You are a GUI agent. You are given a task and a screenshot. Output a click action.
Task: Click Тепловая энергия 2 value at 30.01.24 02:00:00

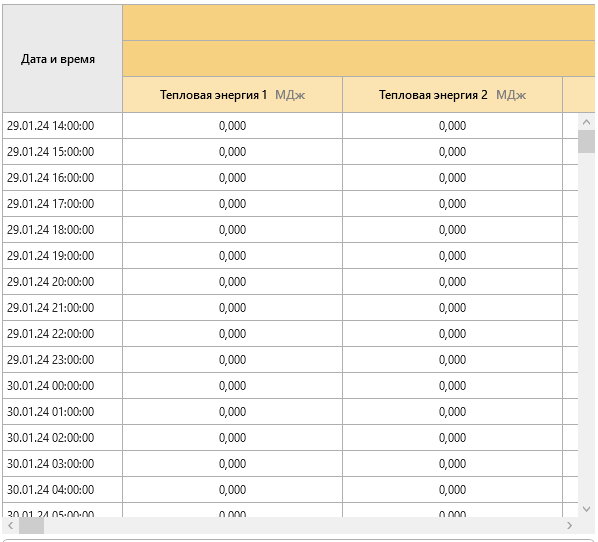453,437
